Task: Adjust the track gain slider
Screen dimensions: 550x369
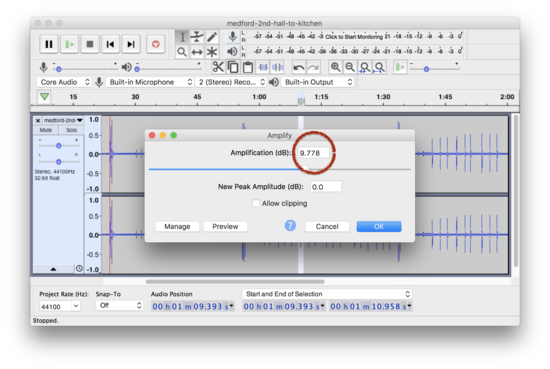Action: [x=59, y=145]
